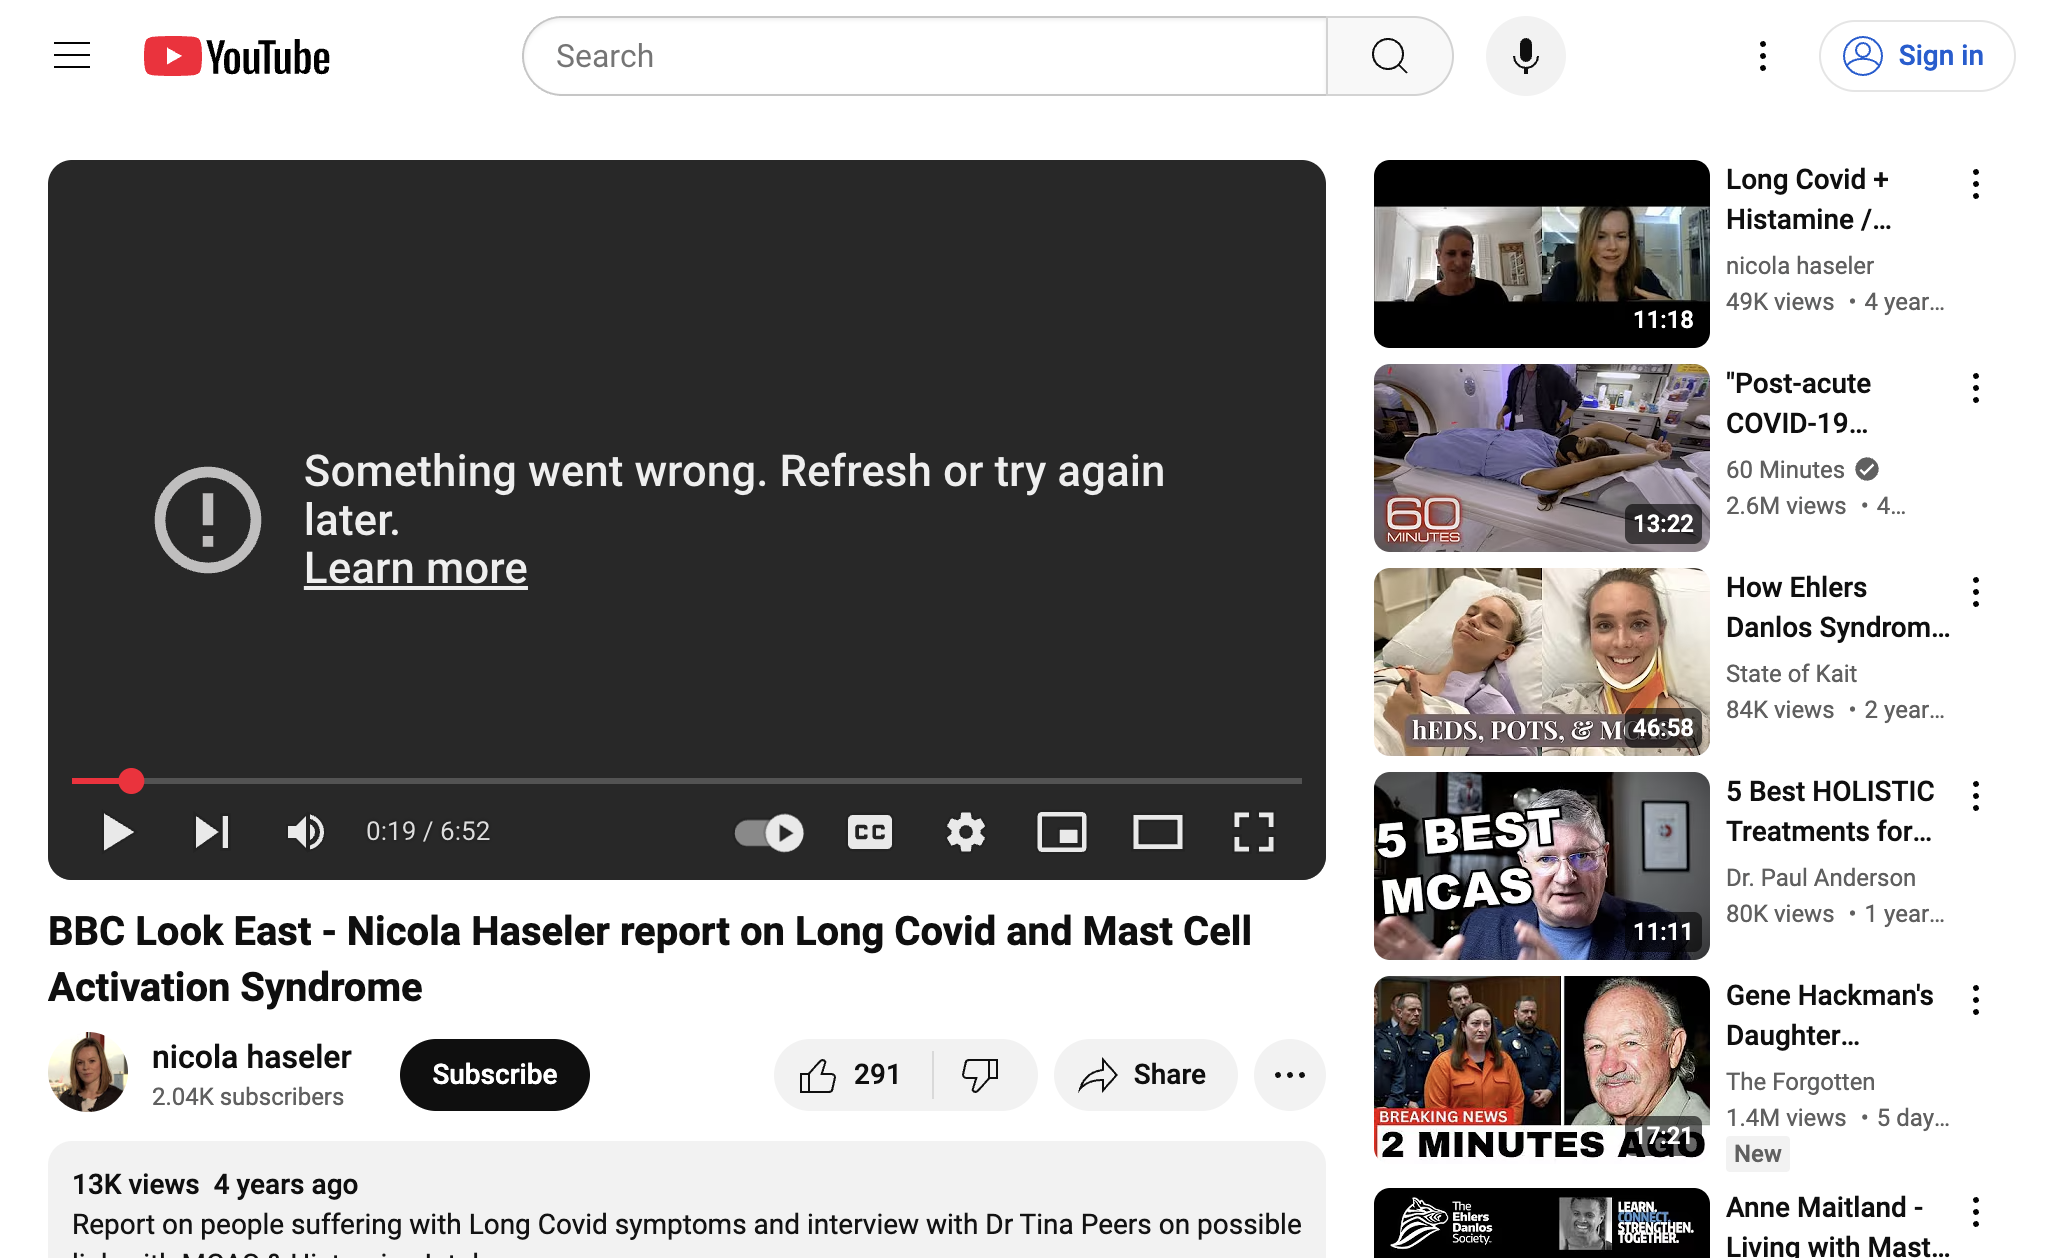Open The Forgotten channel name
This screenshot has height=1258, width=2048.
point(1800,1082)
